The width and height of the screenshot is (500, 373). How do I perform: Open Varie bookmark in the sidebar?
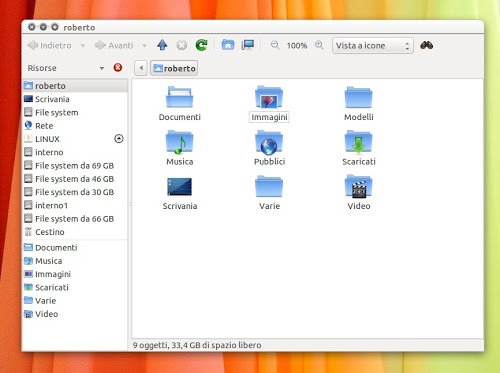pyautogui.click(x=75, y=301)
